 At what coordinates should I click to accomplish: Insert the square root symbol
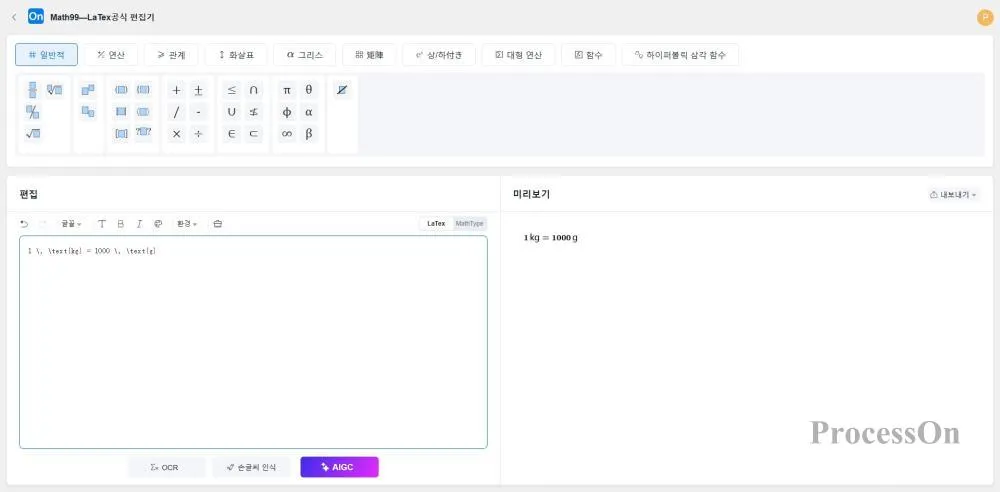[32, 134]
